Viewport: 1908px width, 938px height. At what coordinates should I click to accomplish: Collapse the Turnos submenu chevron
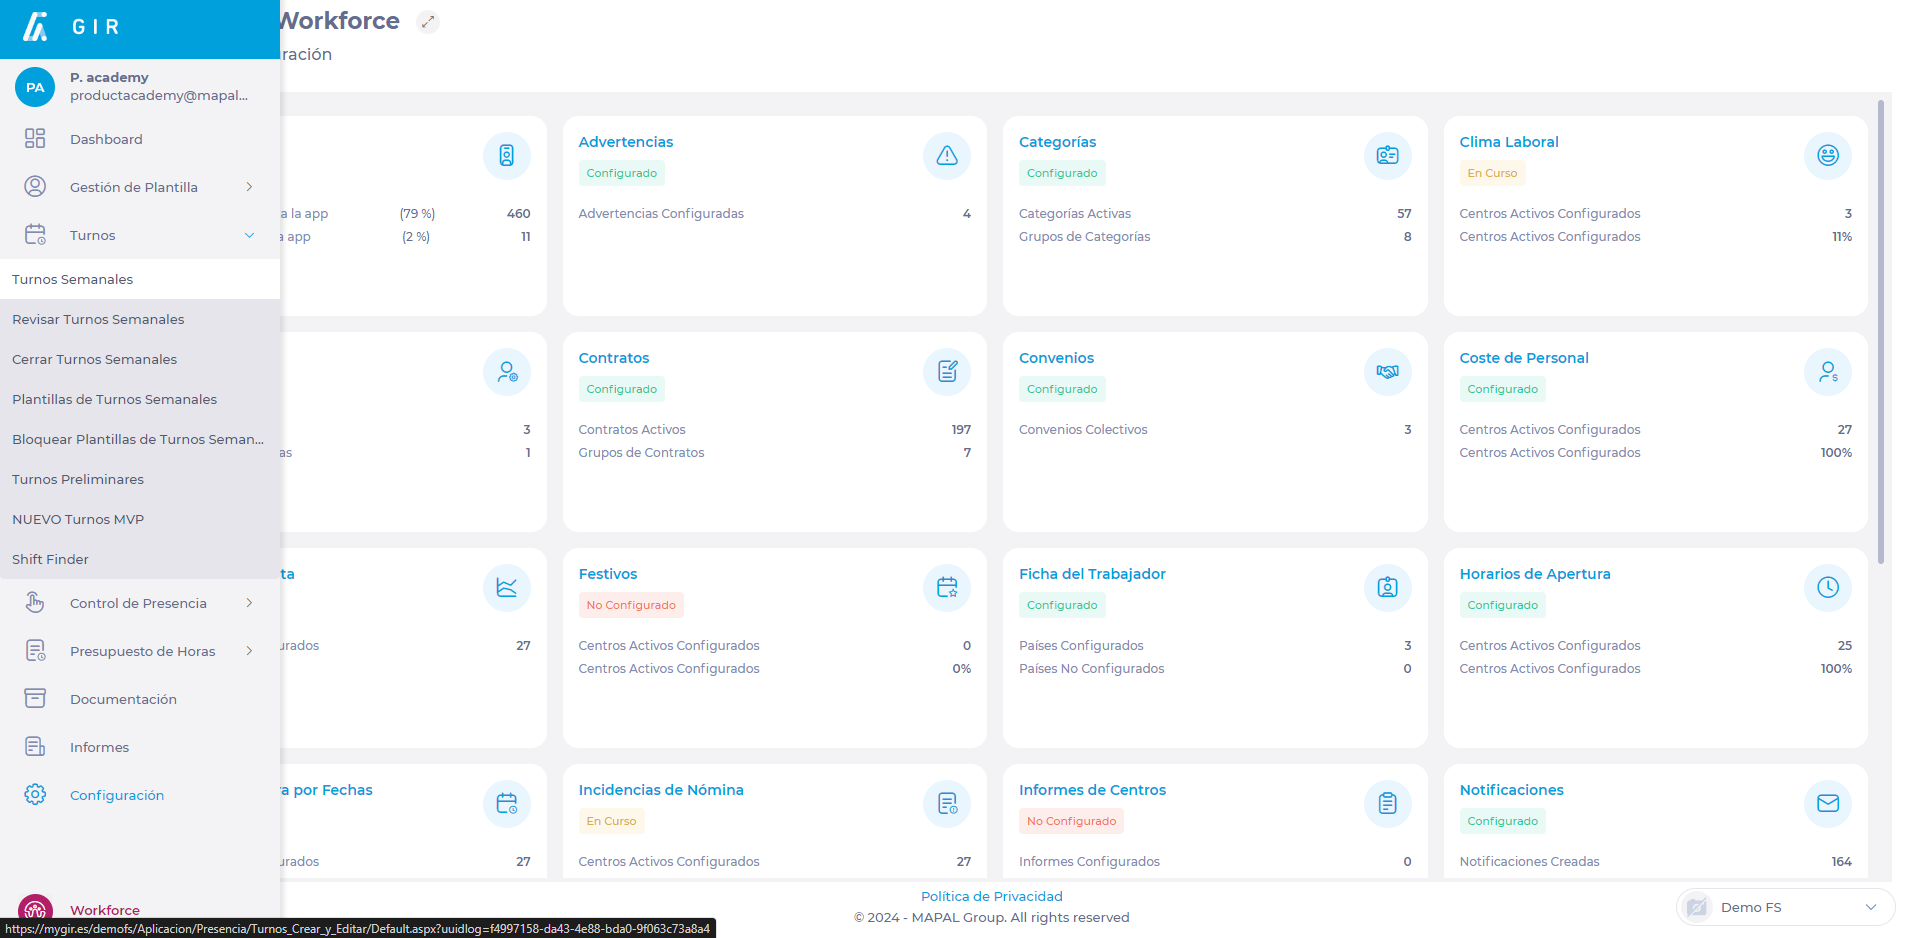249,236
